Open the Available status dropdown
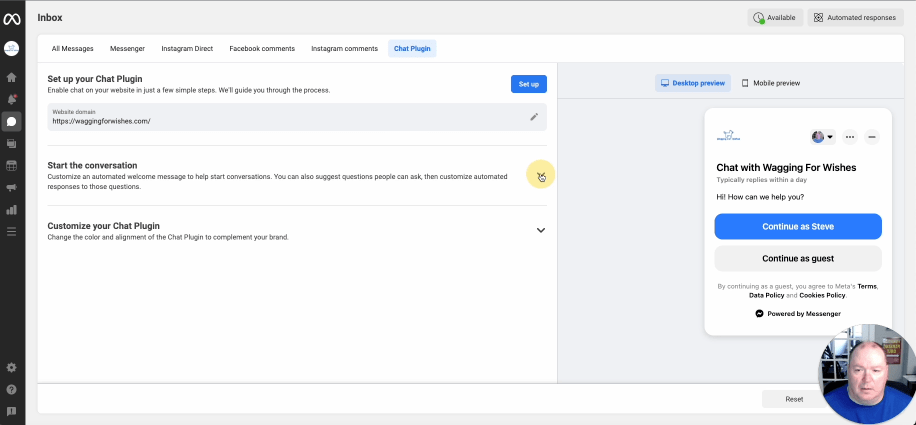 pos(775,18)
